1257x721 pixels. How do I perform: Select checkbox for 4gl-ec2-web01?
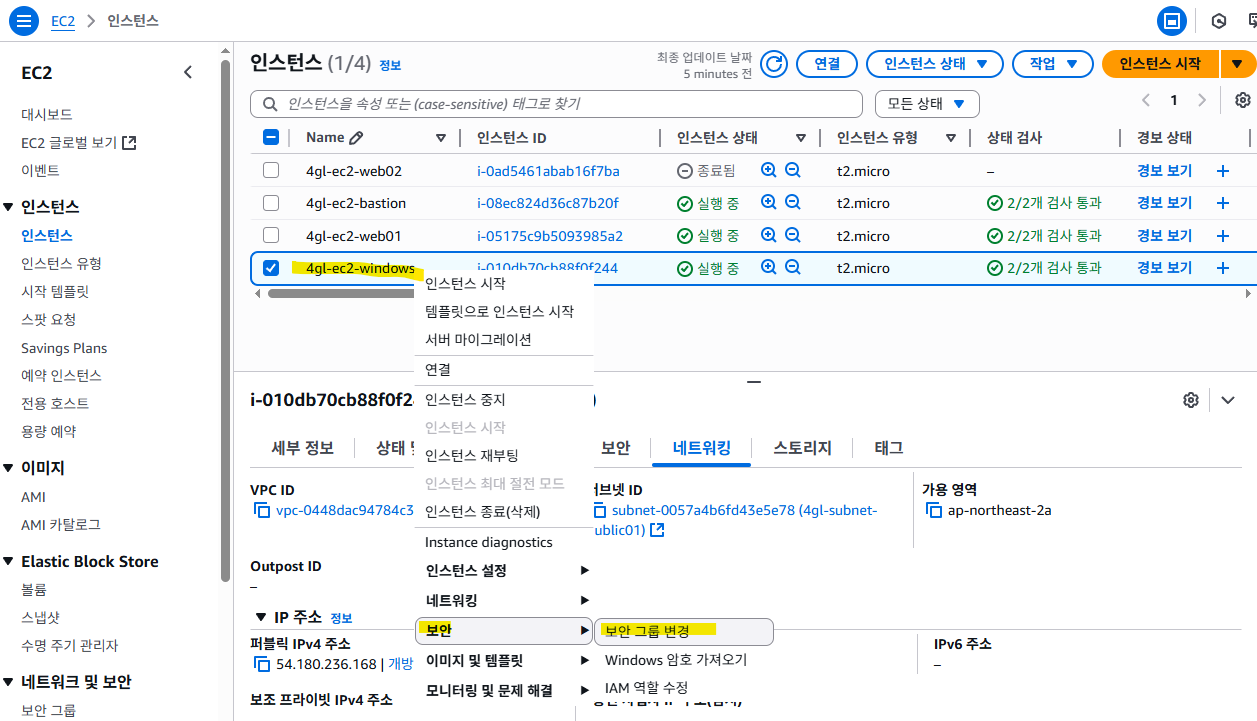coord(271,236)
